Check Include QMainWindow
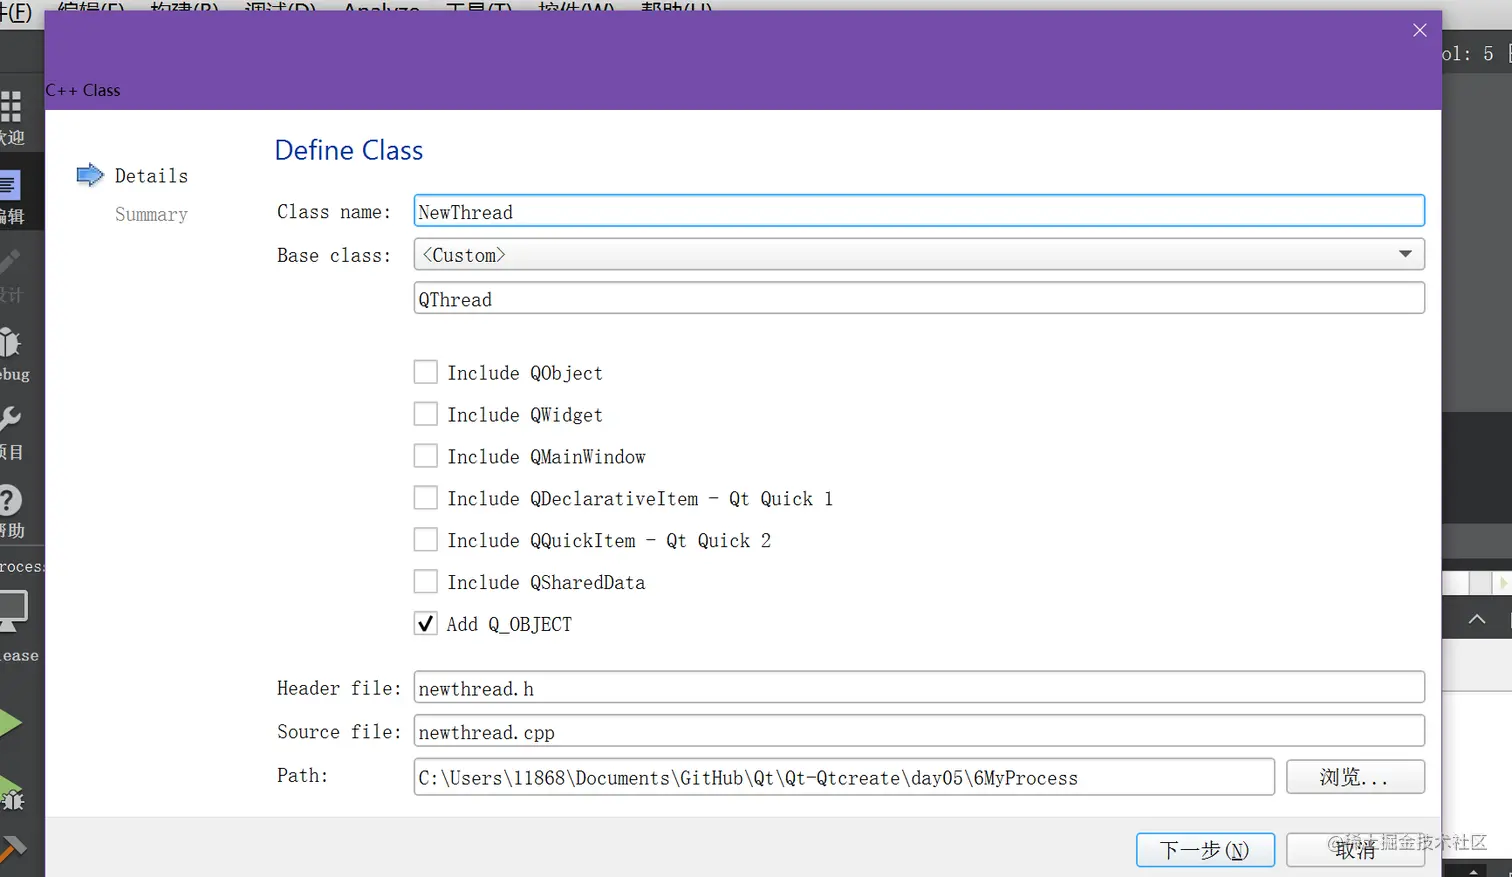This screenshot has height=877, width=1512. [x=425, y=456]
